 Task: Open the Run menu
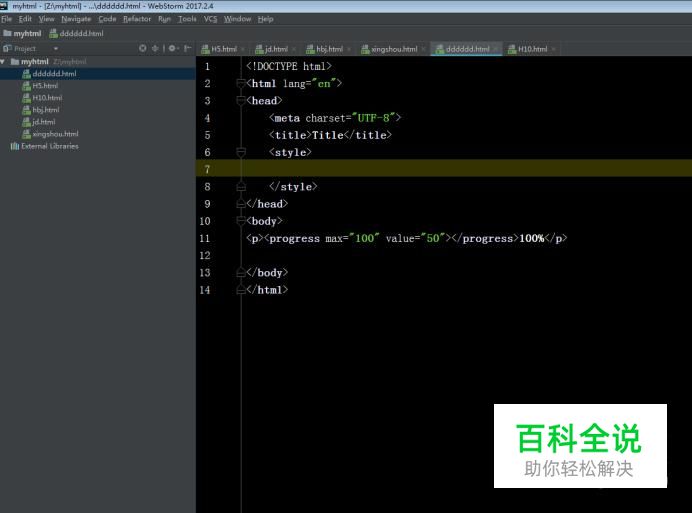click(164, 19)
